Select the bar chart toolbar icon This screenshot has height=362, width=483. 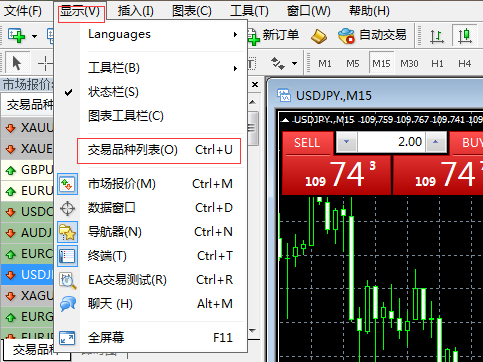(x=437, y=36)
